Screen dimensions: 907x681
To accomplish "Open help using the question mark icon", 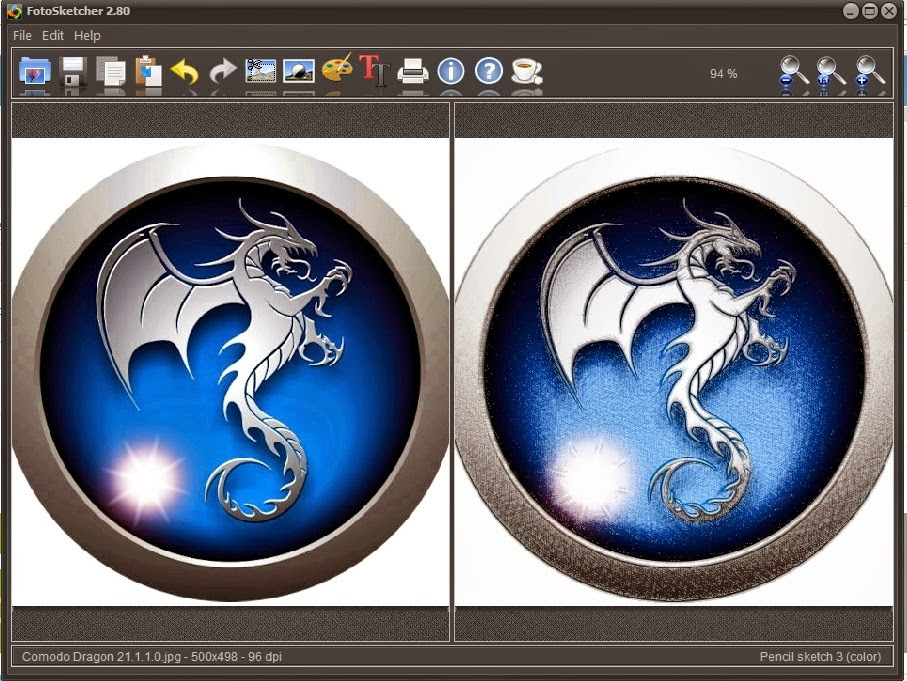I will (489, 71).
